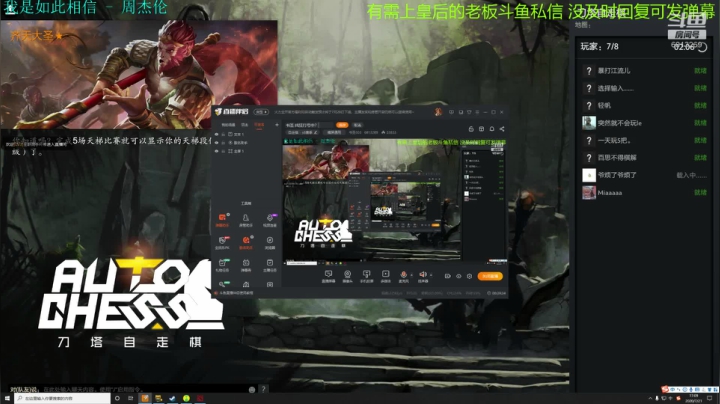The height and width of the screenshot is (404, 720).
Task: Refresh lobby using circular arrow near timer
Action: pyautogui.click(x=703, y=47)
